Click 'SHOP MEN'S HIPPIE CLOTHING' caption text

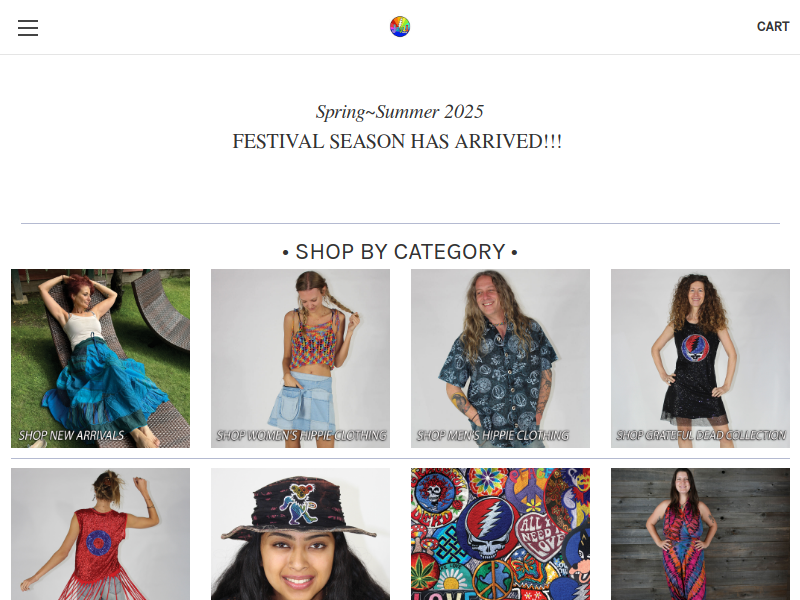point(492,435)
